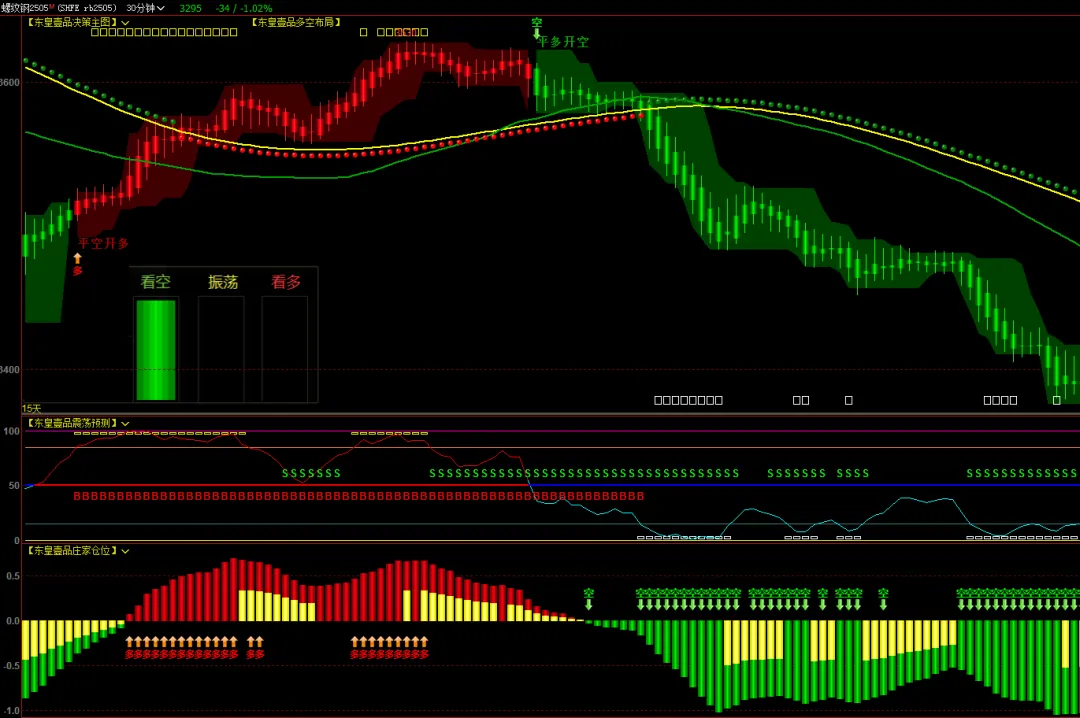Click the 15天 range label
Screen dimensions: 1080x718
pyautogui.click(x=32, y=409)
